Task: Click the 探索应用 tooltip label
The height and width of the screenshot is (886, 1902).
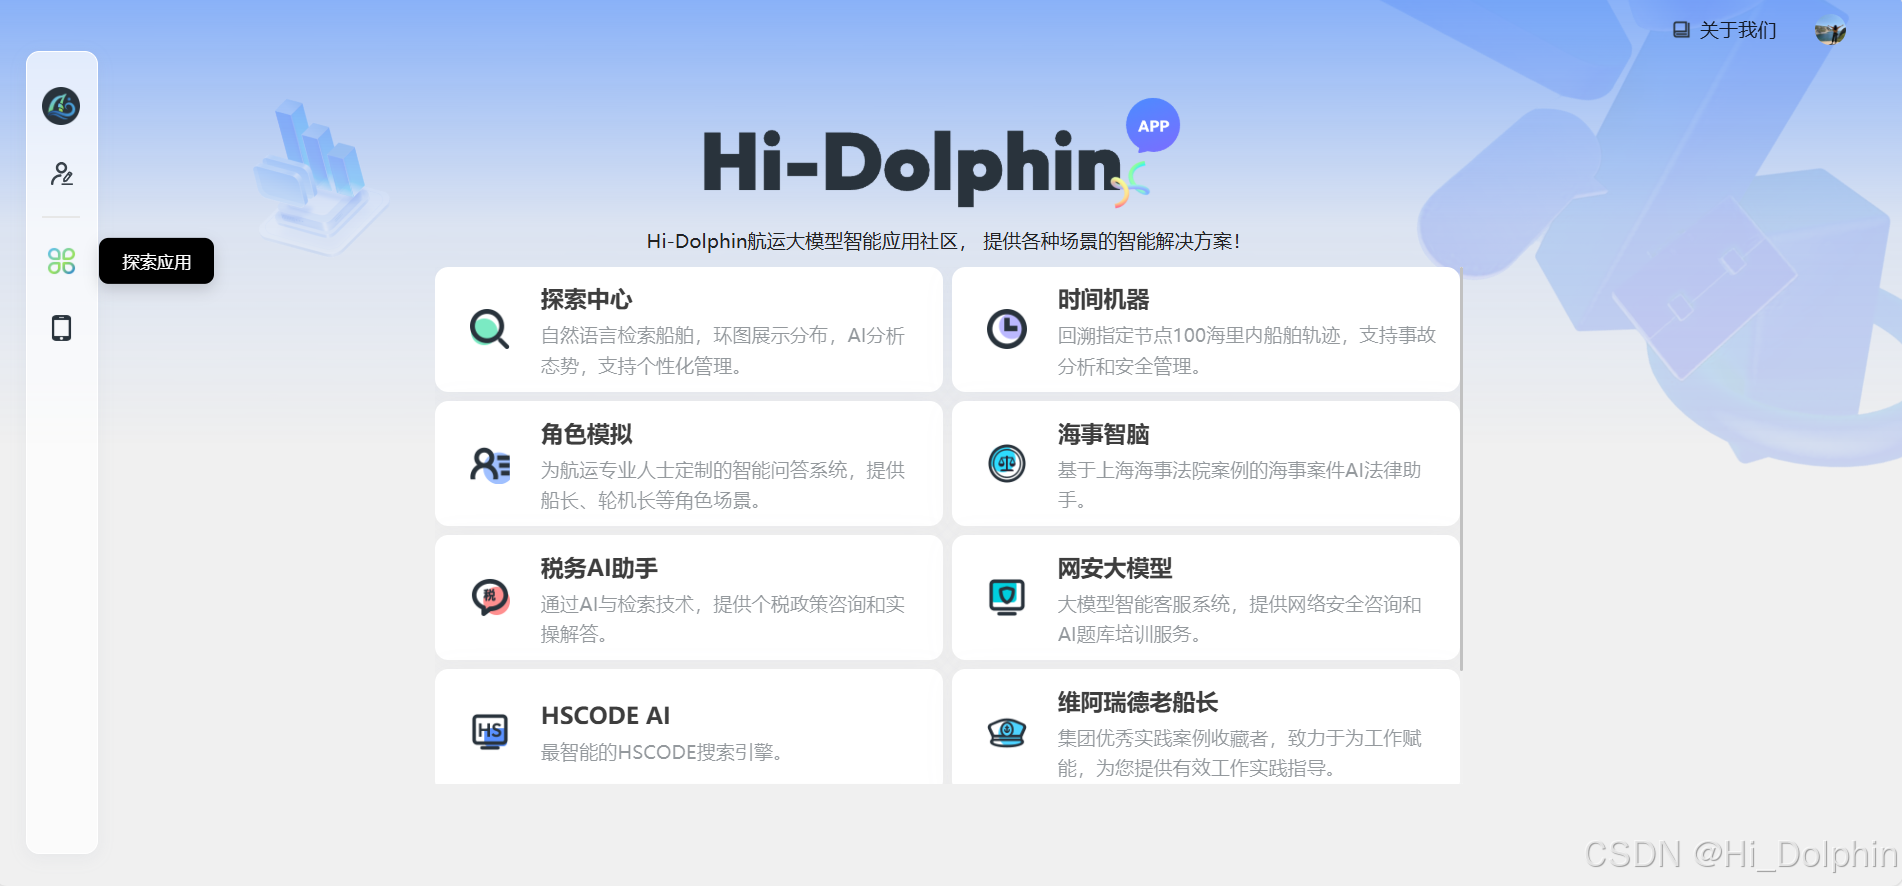Action: coord(156,261)
